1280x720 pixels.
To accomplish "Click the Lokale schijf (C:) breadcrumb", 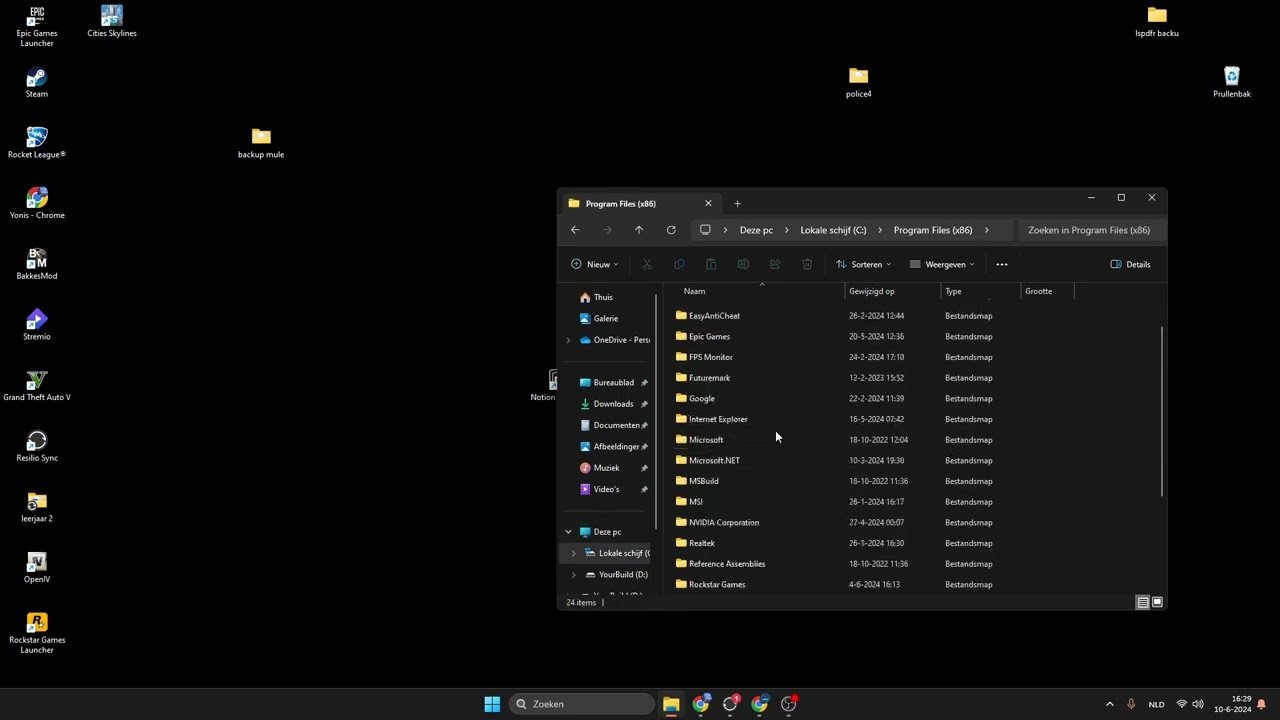I will [833, 230].
